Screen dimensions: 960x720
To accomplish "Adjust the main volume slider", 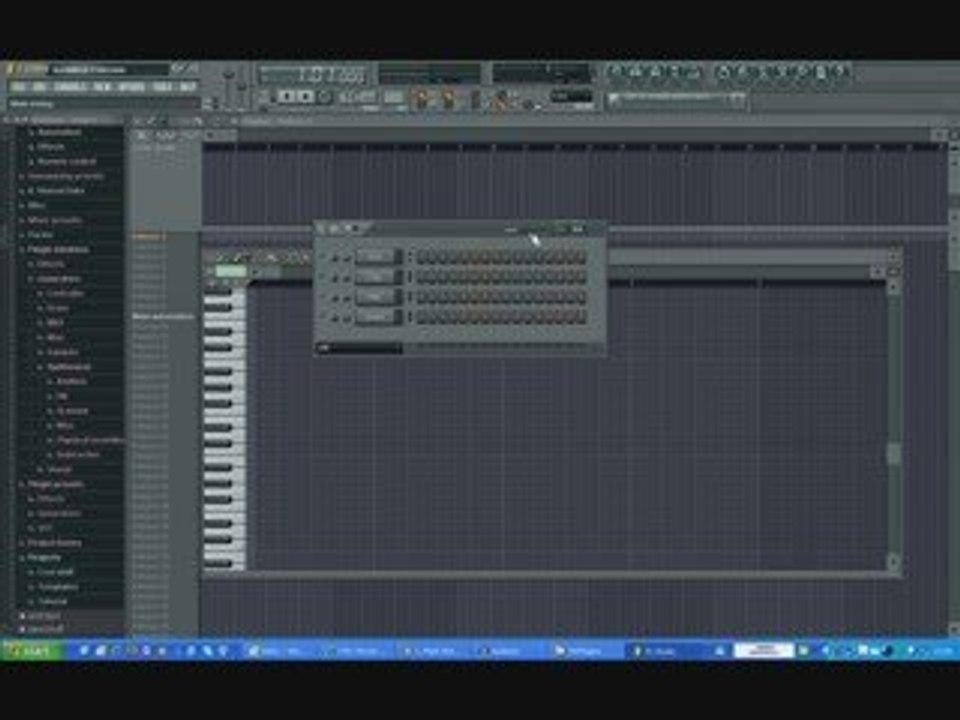I will (229, 84).
